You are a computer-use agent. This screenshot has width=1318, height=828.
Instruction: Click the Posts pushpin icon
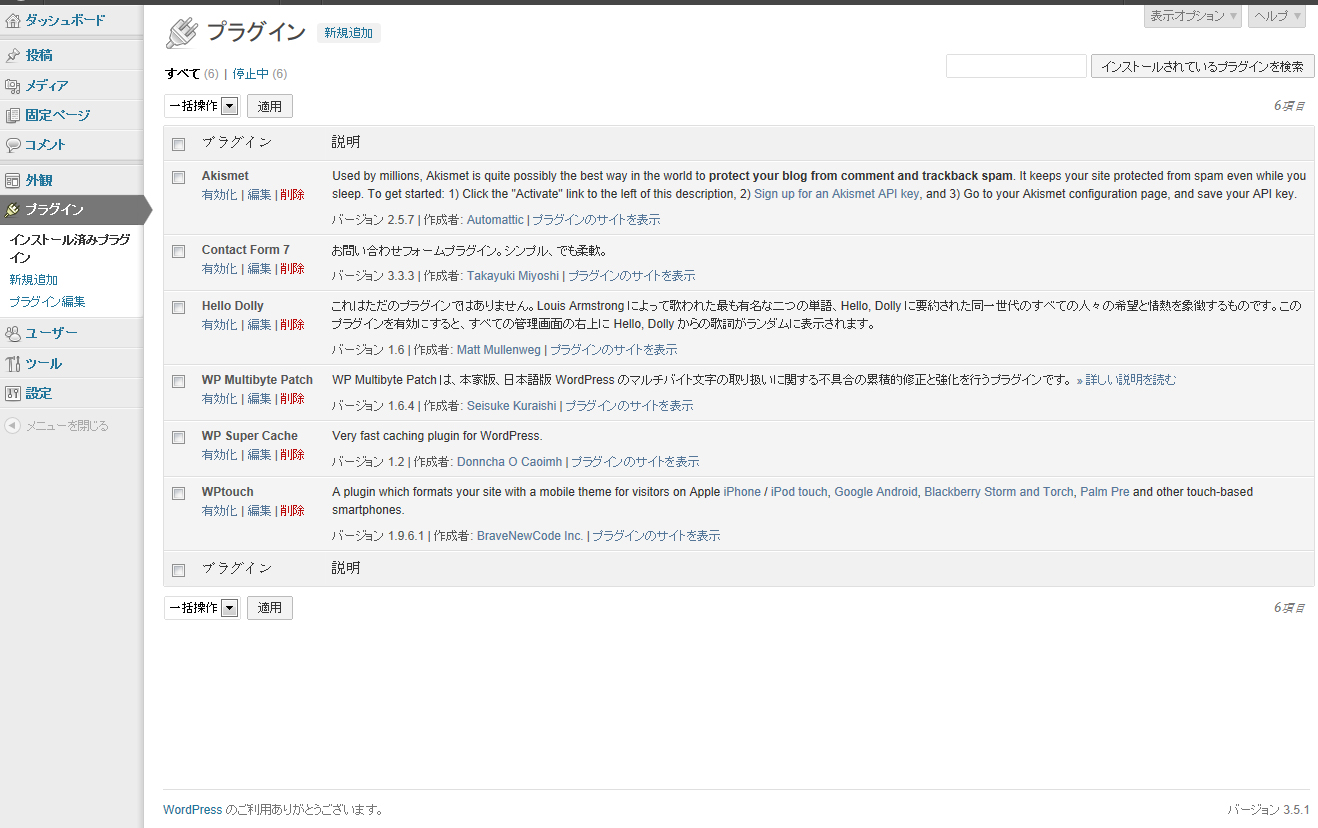click(13, 55)
